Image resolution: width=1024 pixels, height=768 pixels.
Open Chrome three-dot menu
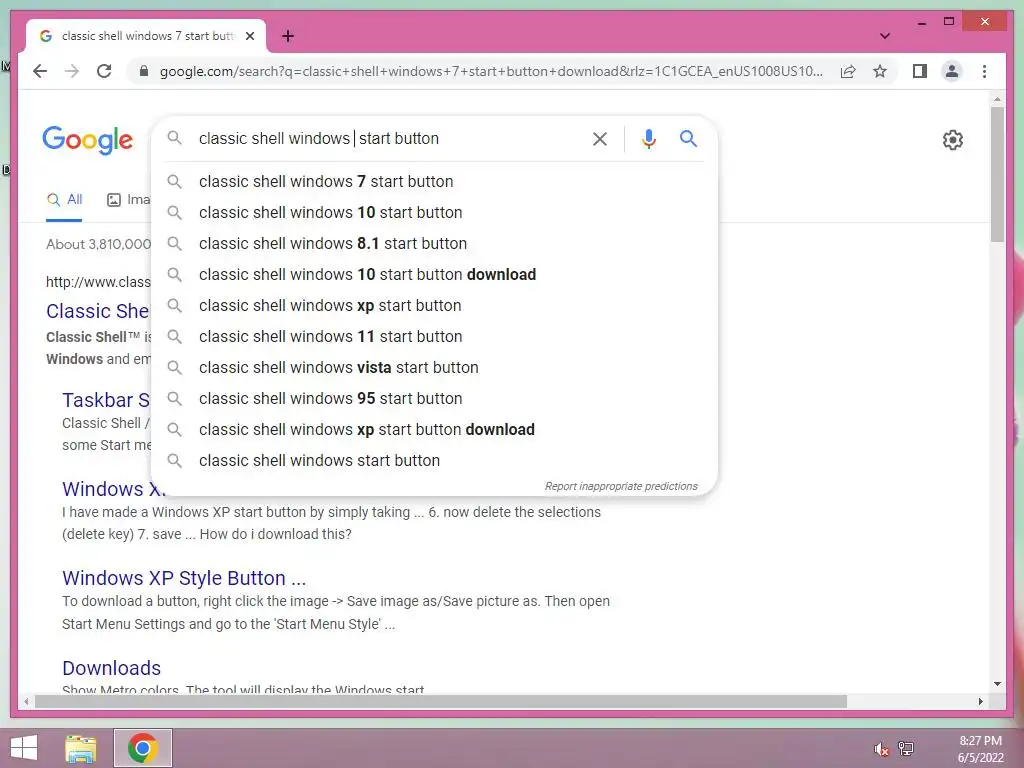(984, 71)
